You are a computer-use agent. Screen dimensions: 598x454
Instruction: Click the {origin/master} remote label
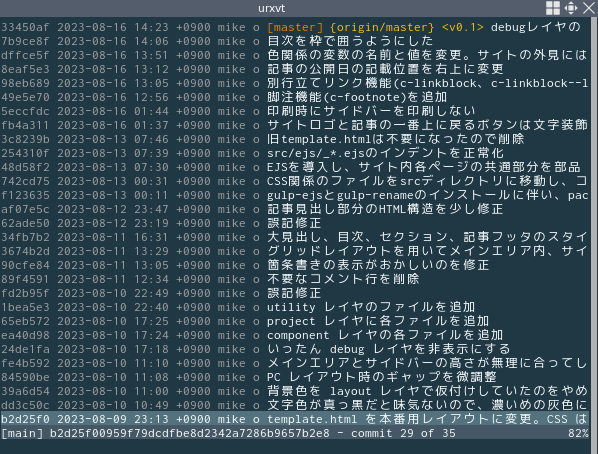[x=382, y=27]
